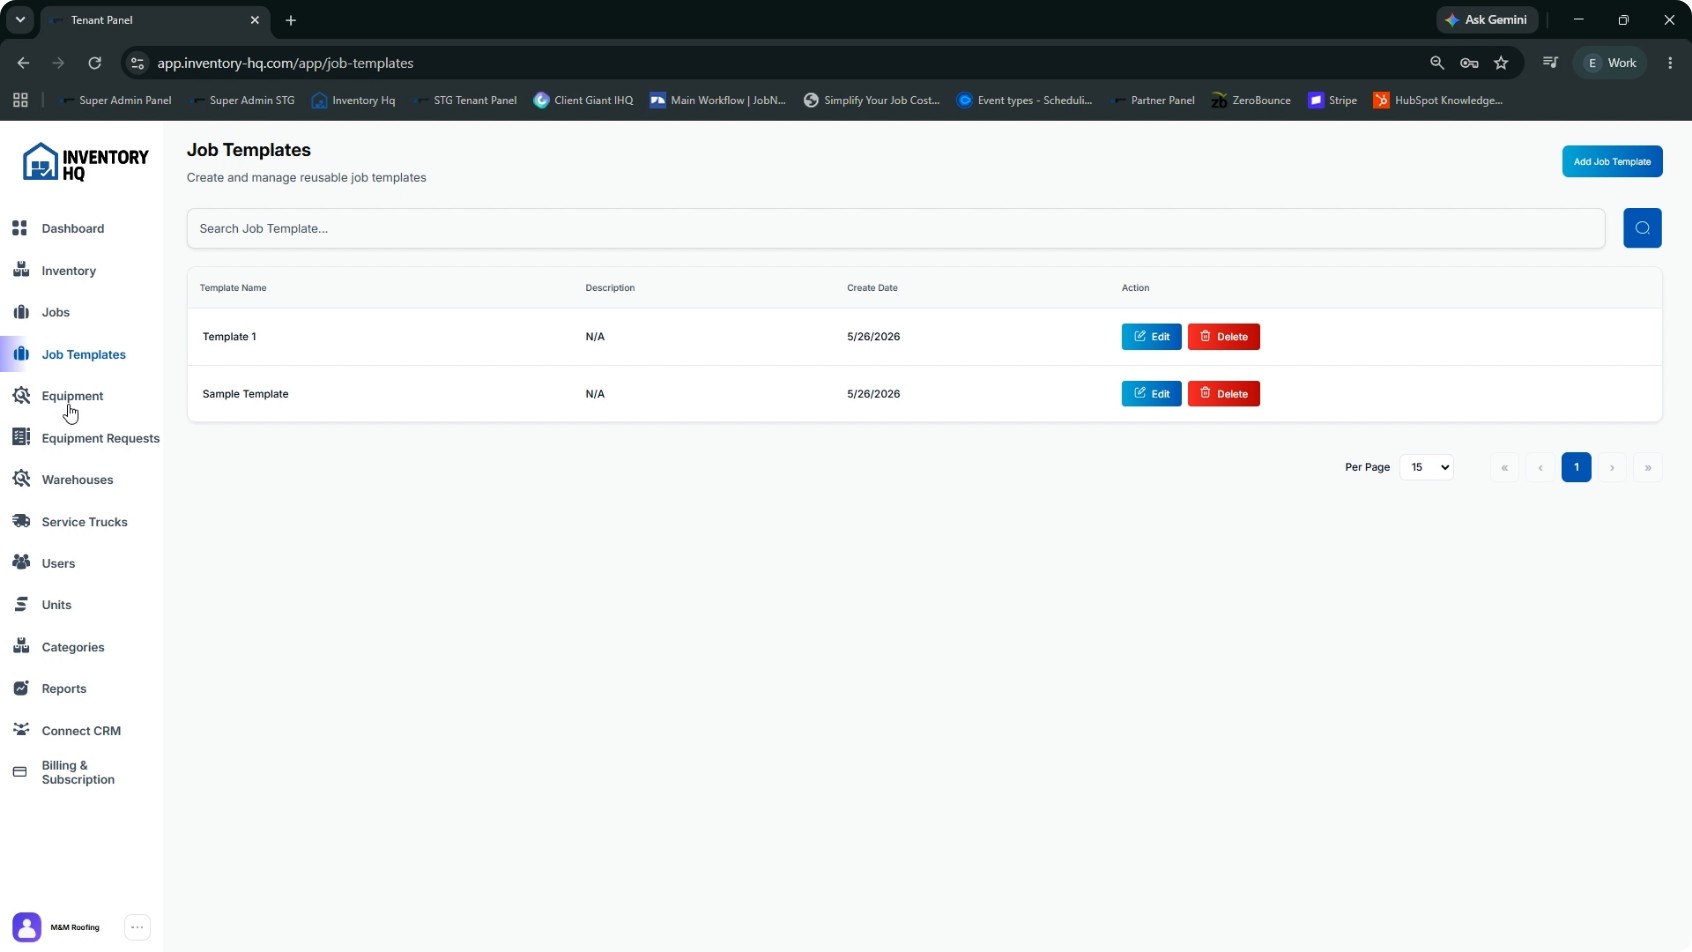Open the Dashboard menu item
Viewport: 1692px width, 952px height.
[x=72, y=229]
